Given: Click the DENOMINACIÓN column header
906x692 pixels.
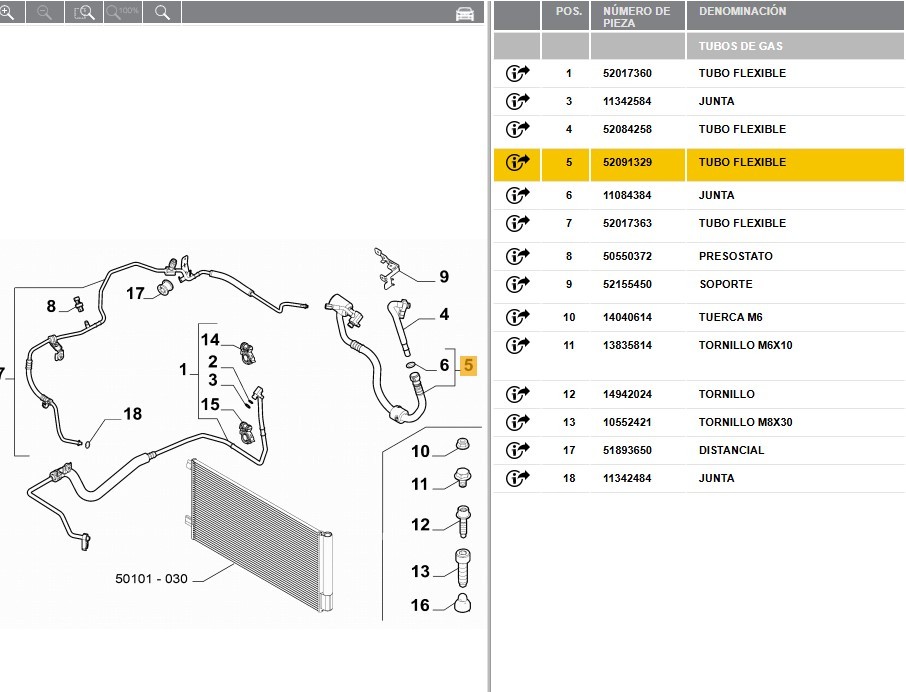Looking at the screenshot, I should 742,11.
